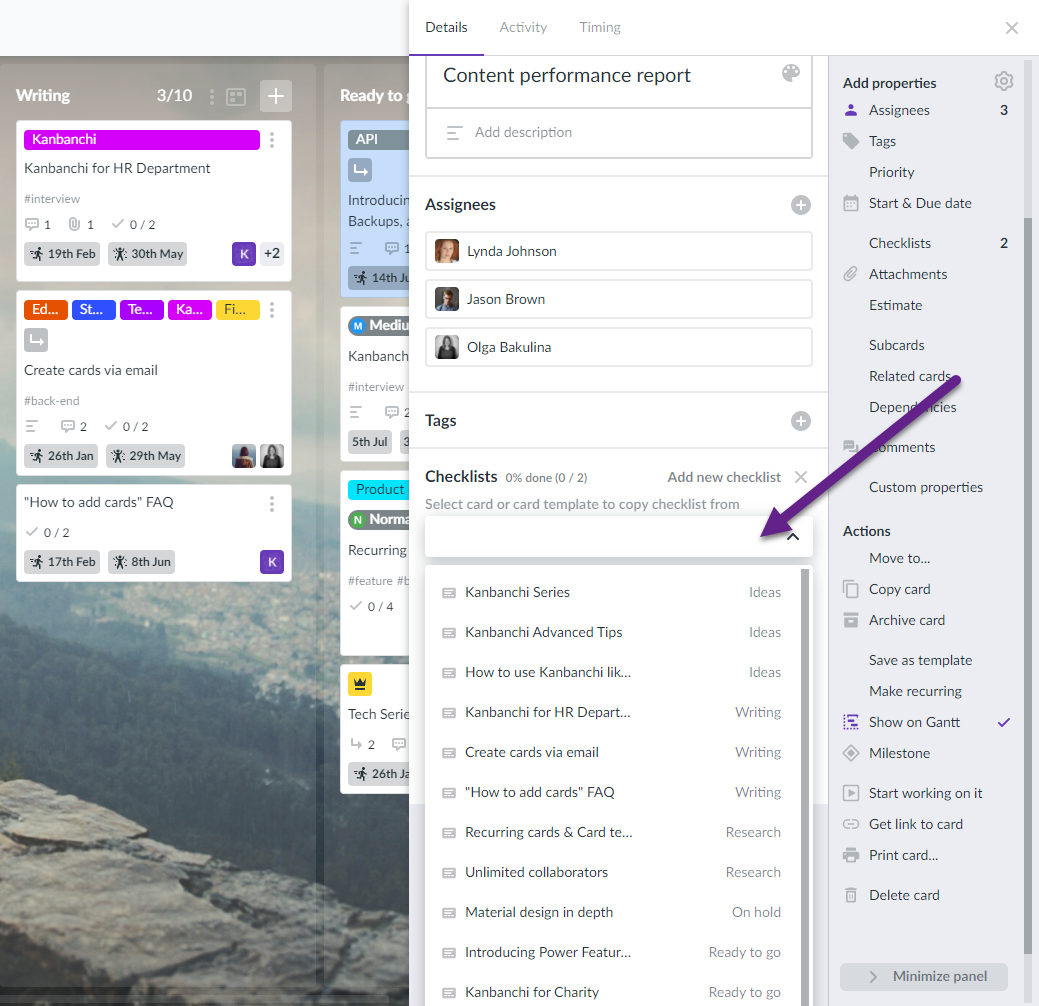Click the 30th May due date badge
The width and height of the screenshot is (1039, 1006).
(148, 254)
